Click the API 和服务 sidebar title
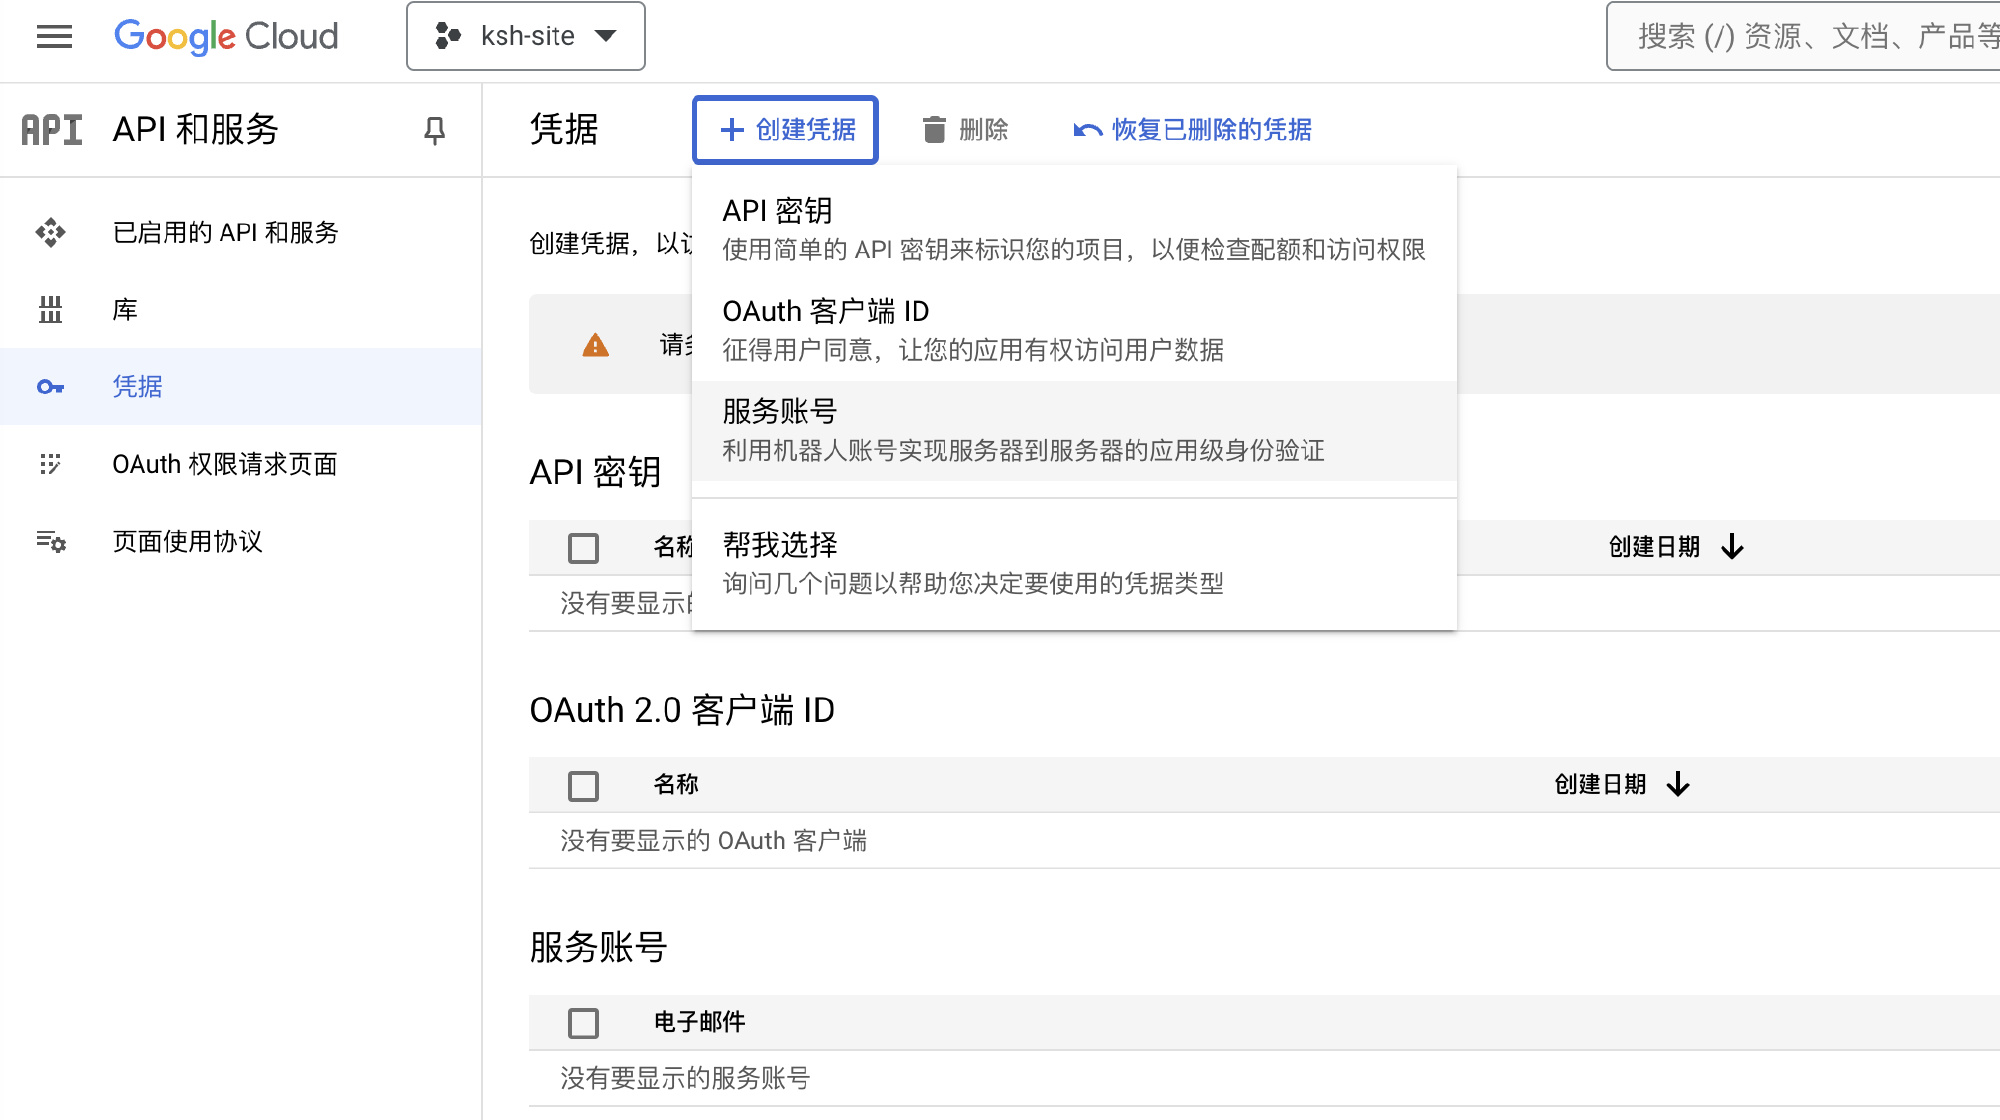The height and width of the screenshot is (1120, 2000). 195,130
